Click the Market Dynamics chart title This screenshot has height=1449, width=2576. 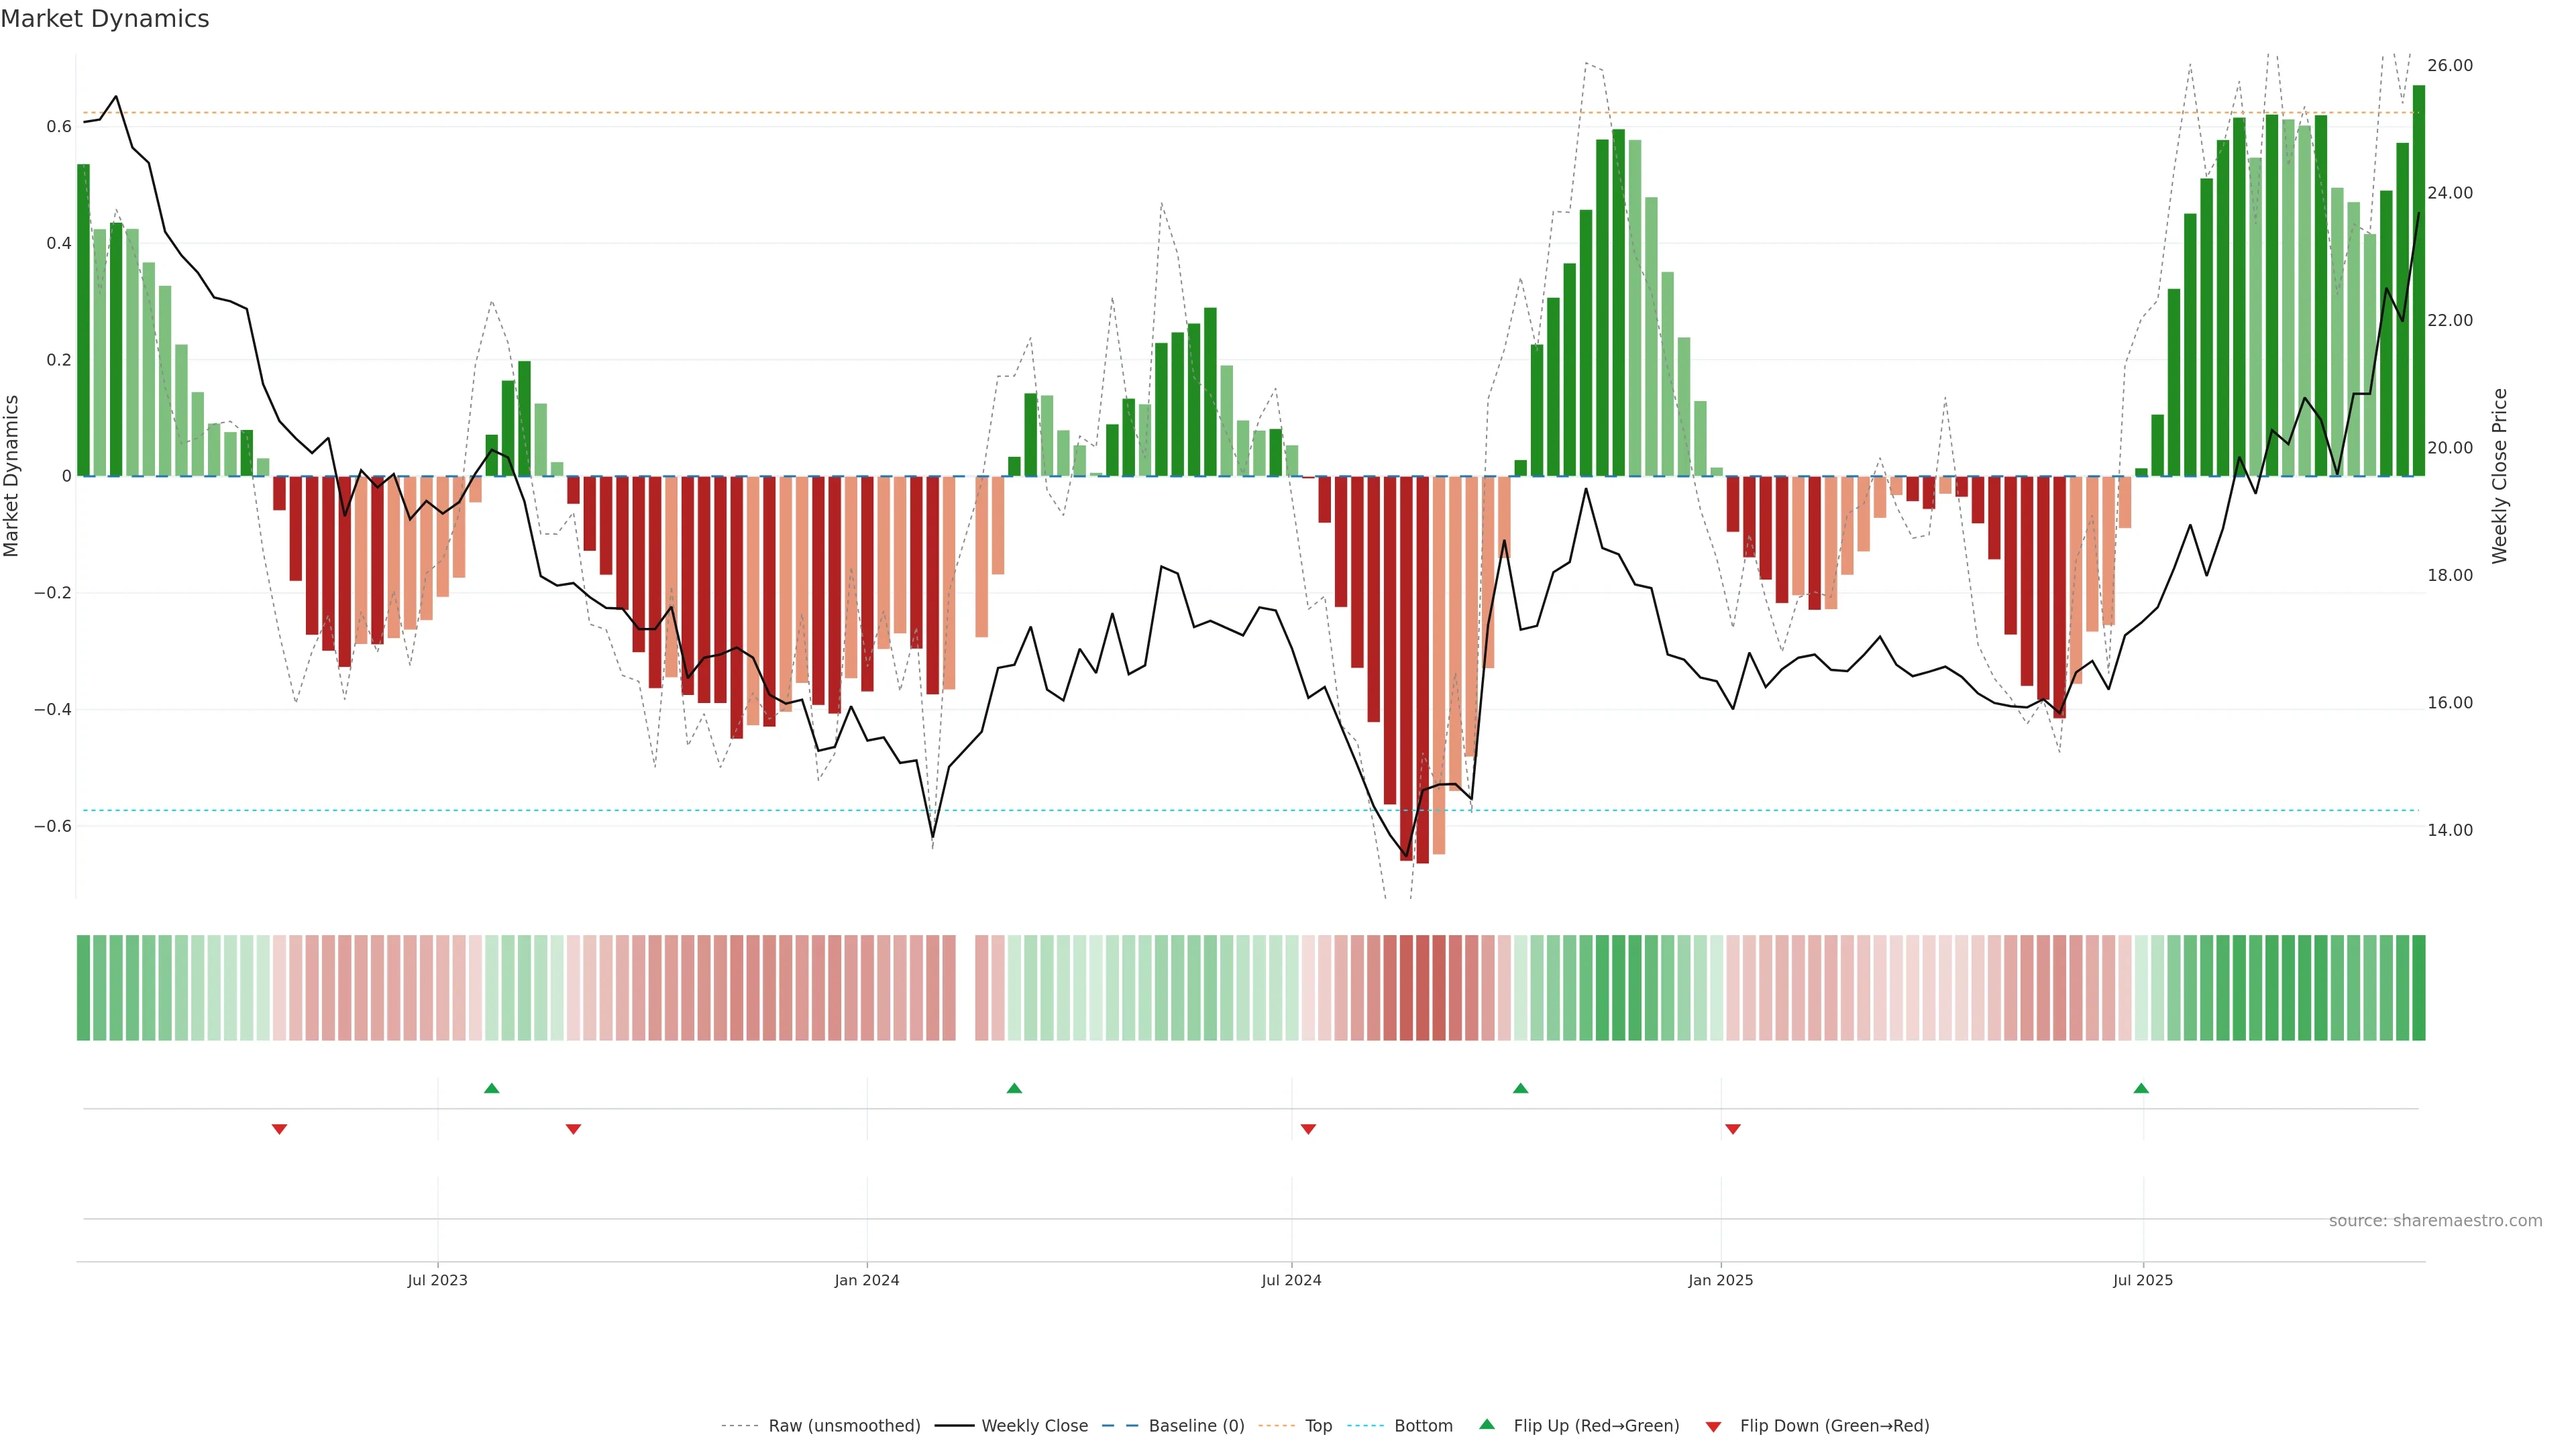click(105, 19)
